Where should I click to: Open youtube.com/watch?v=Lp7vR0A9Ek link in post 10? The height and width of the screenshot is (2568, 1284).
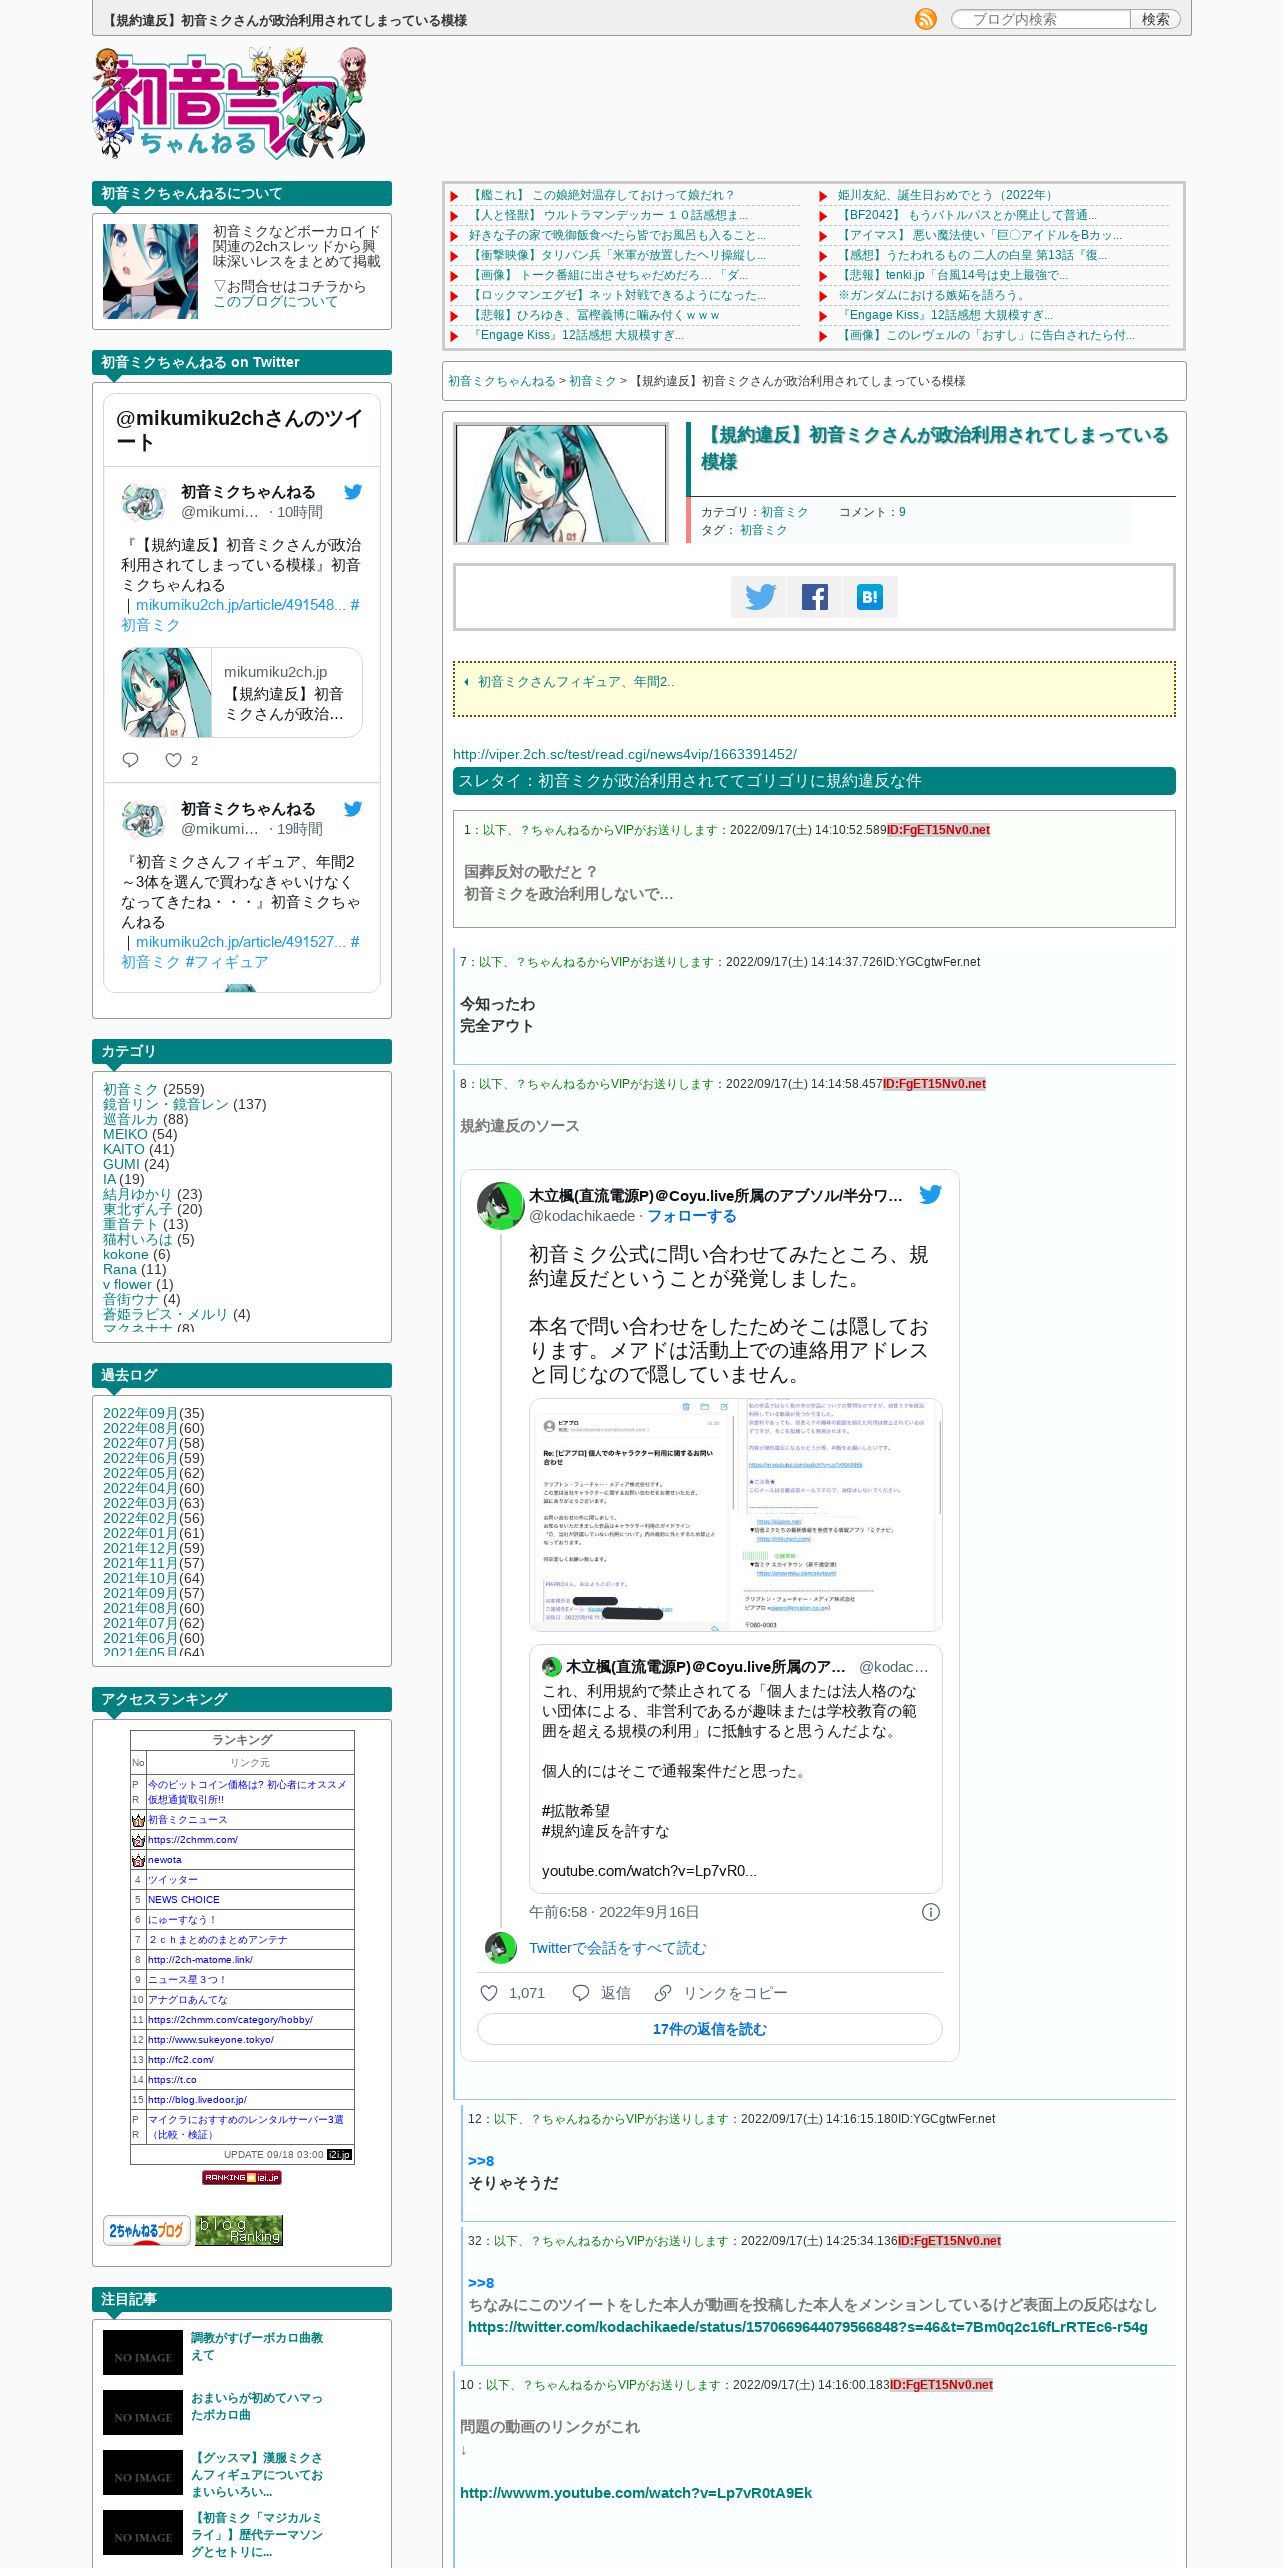coord(636,2493)
